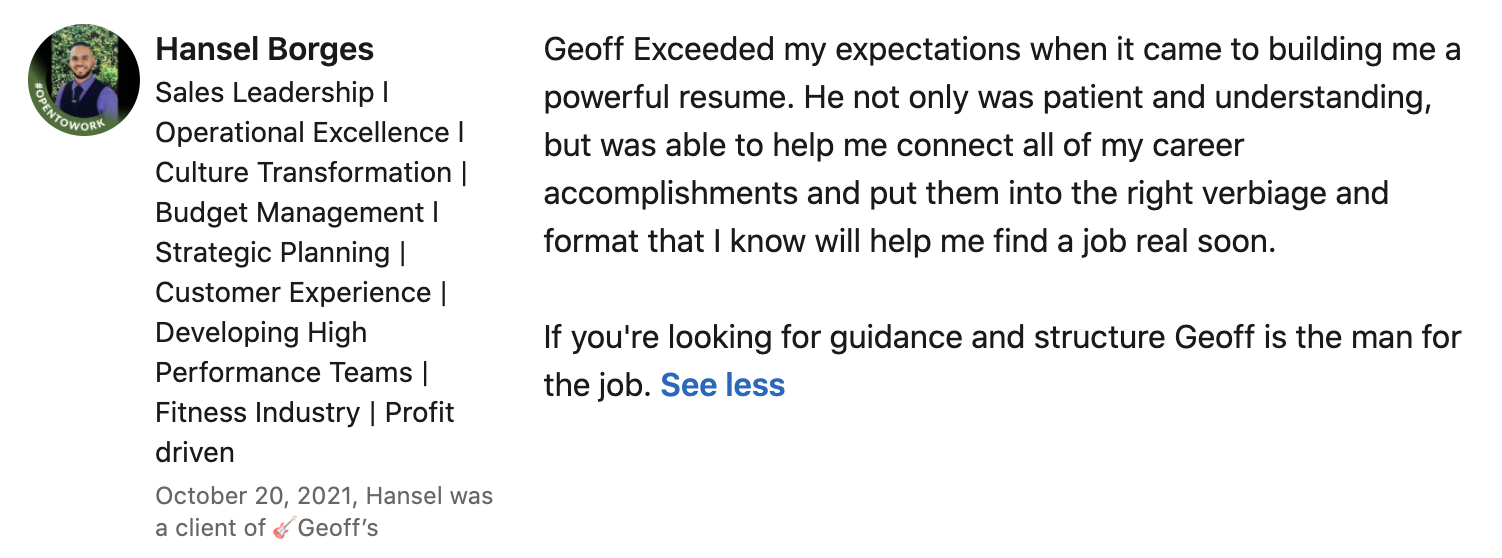The width and height of the screenshot is (1502, 558).
Task: Select the Operational Excellence headline text
Action: click(303, 133)
